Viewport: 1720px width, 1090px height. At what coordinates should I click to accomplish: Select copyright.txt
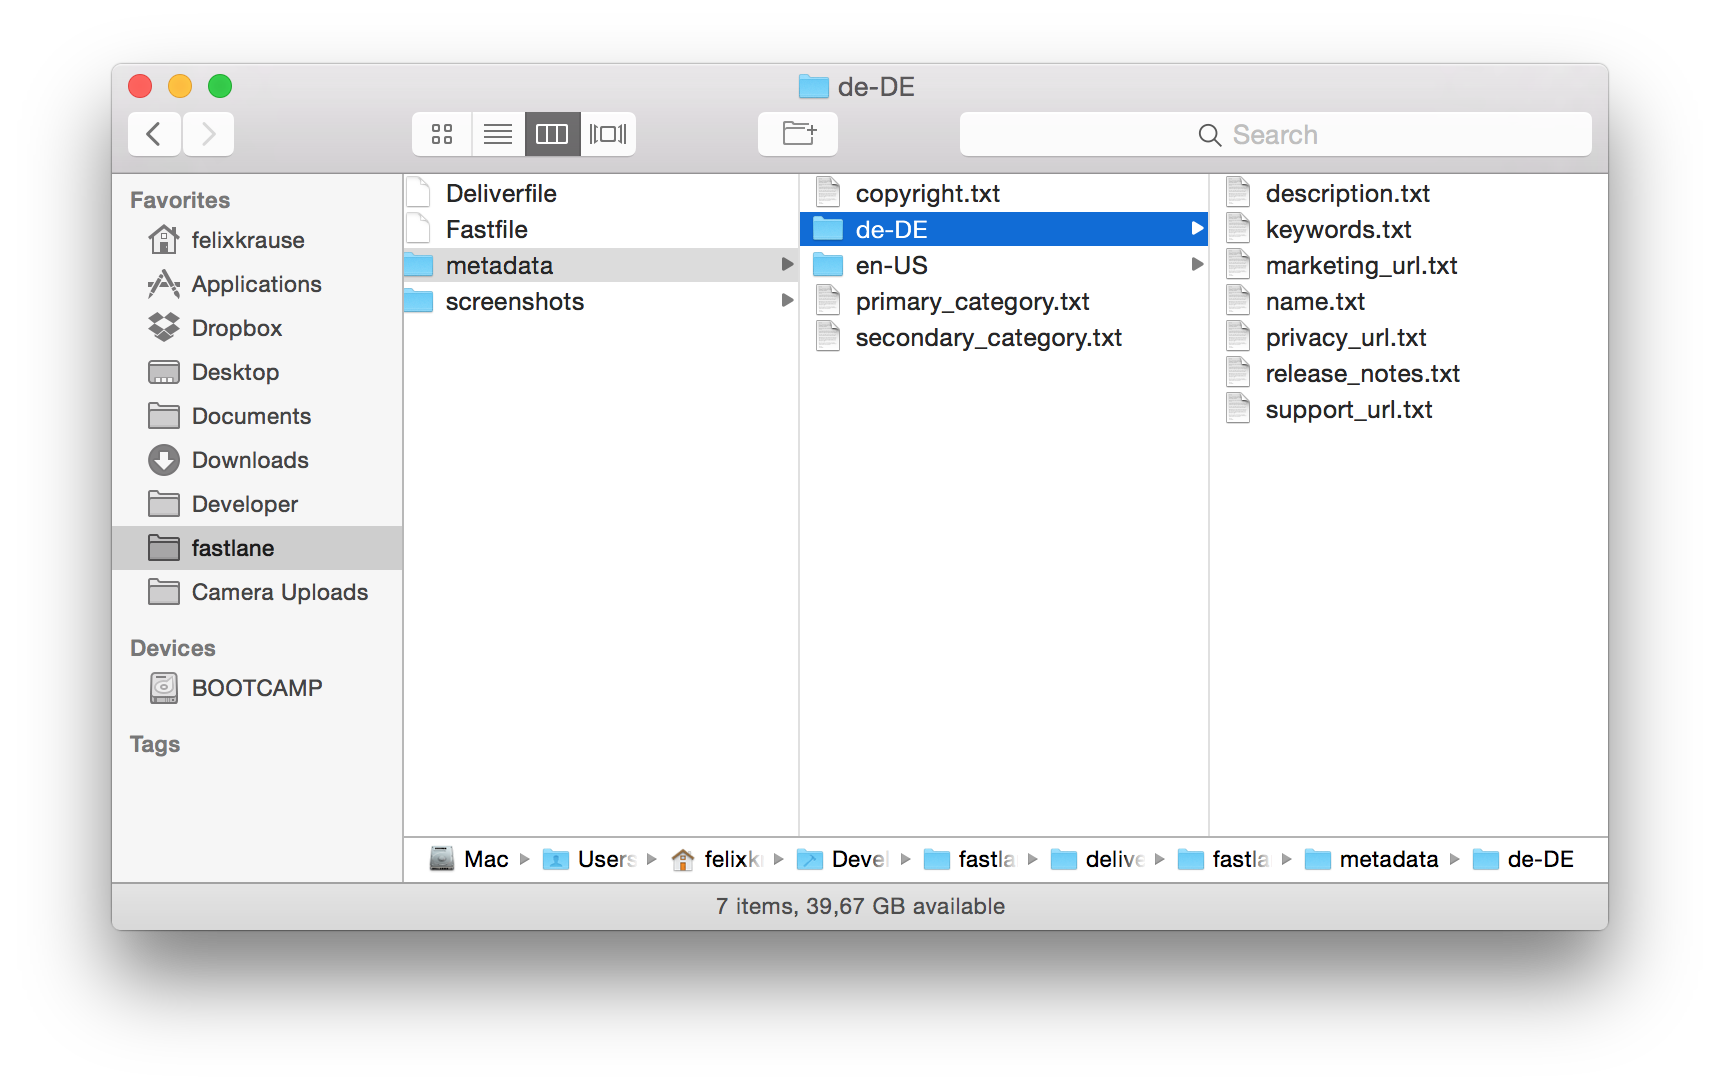(x=1004, y=193)
